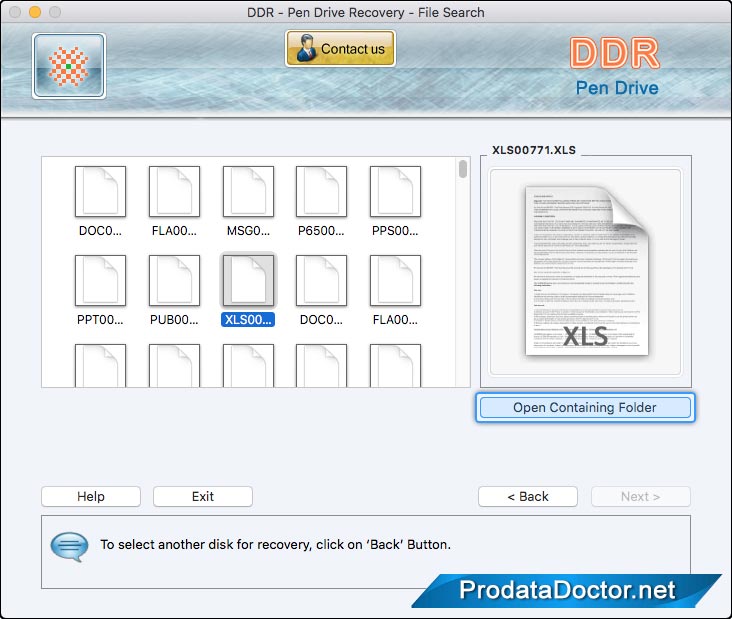
Task: Select the PPS00... file icon
Action: click(x=395, y=191)
